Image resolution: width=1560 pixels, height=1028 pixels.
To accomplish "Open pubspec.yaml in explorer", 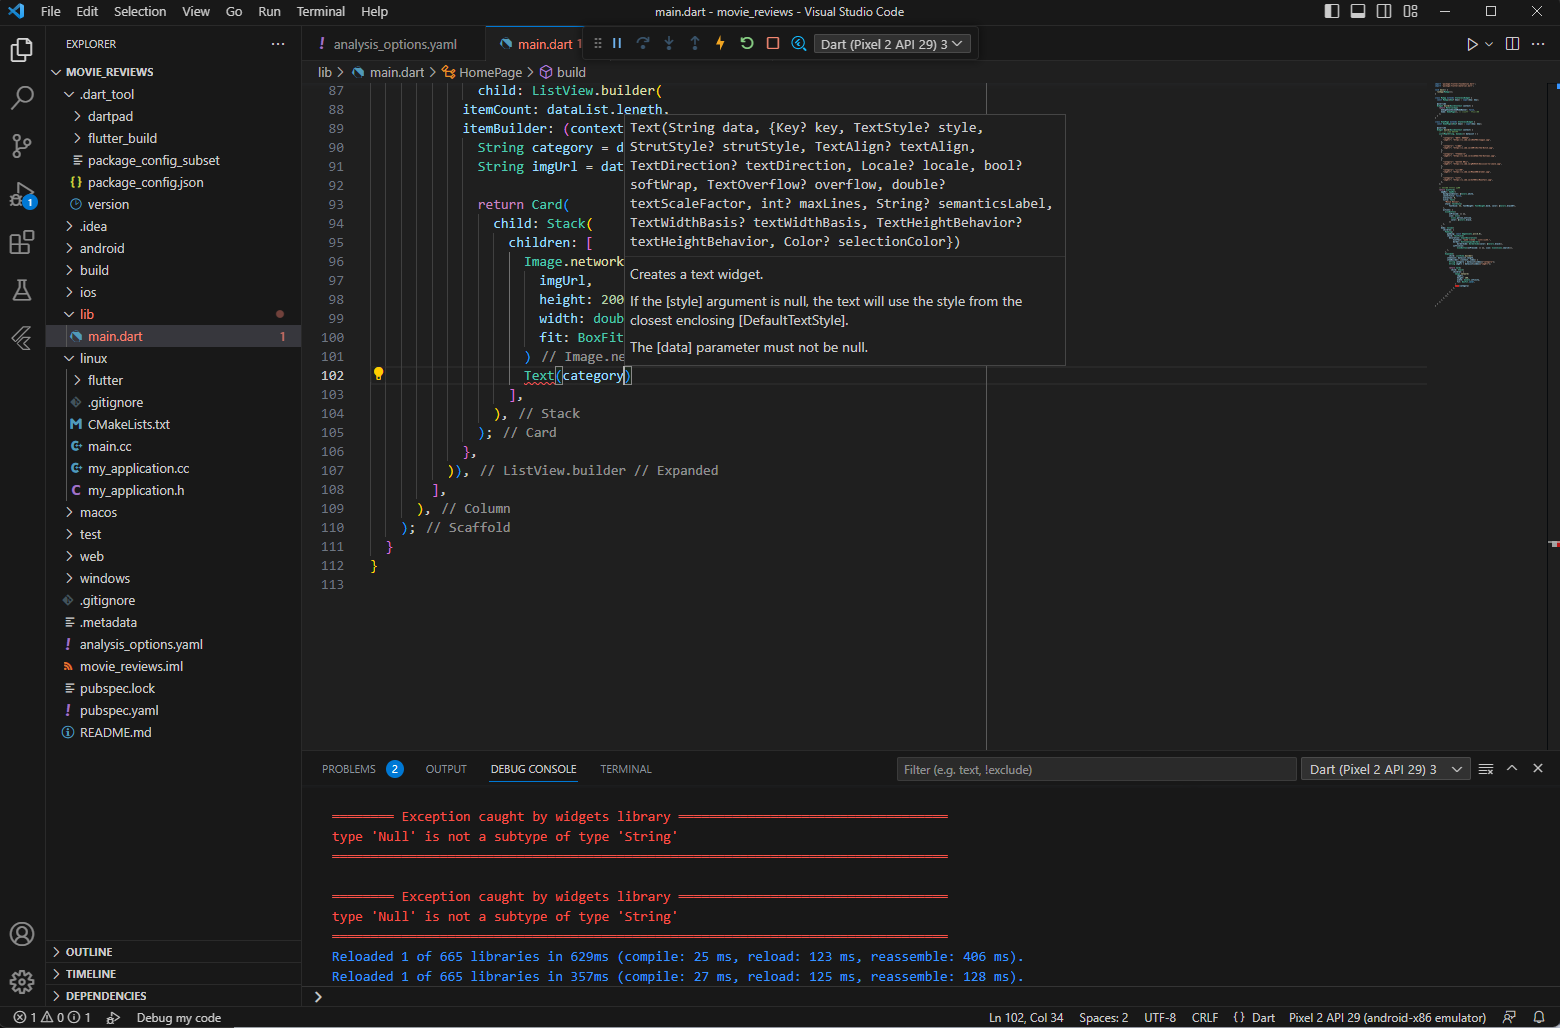I will [x=119, y=710].
